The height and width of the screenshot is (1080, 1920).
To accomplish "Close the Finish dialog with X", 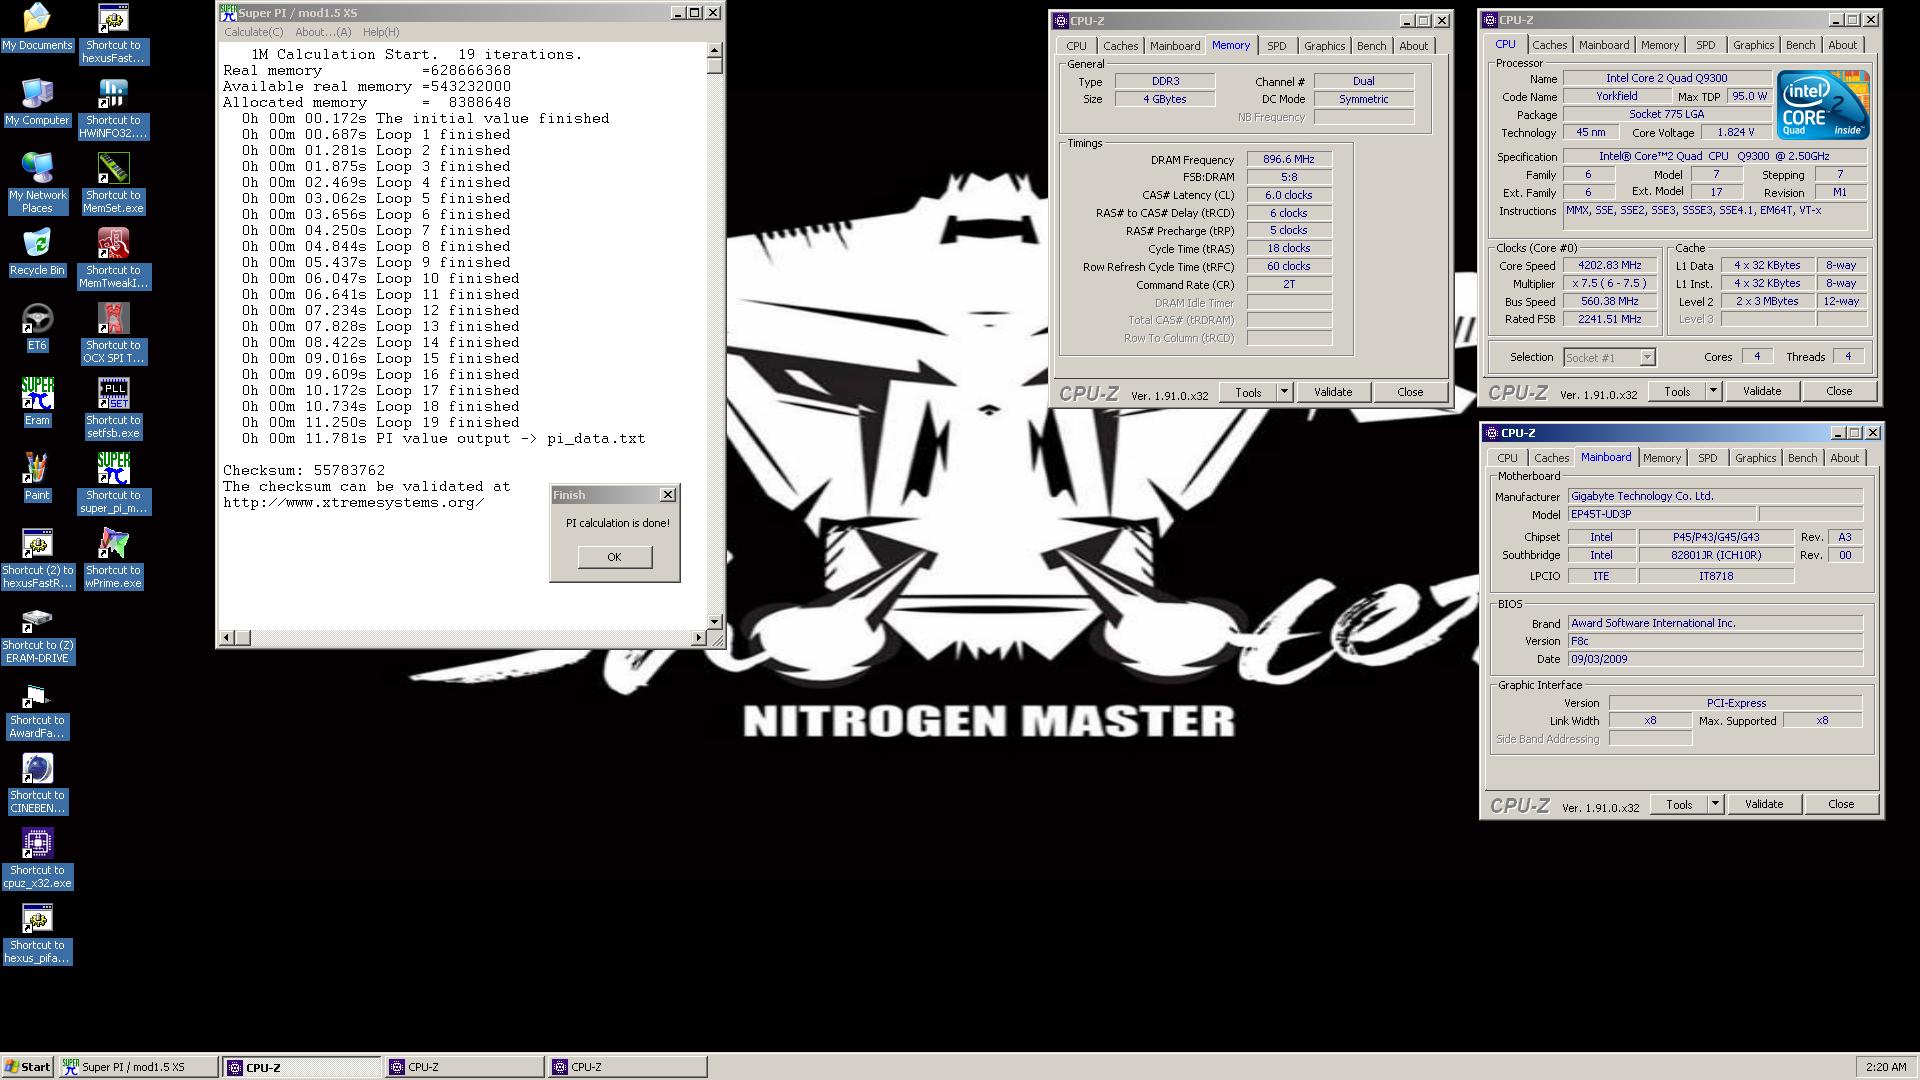I will pyautogui.click(x=668, y=495).
